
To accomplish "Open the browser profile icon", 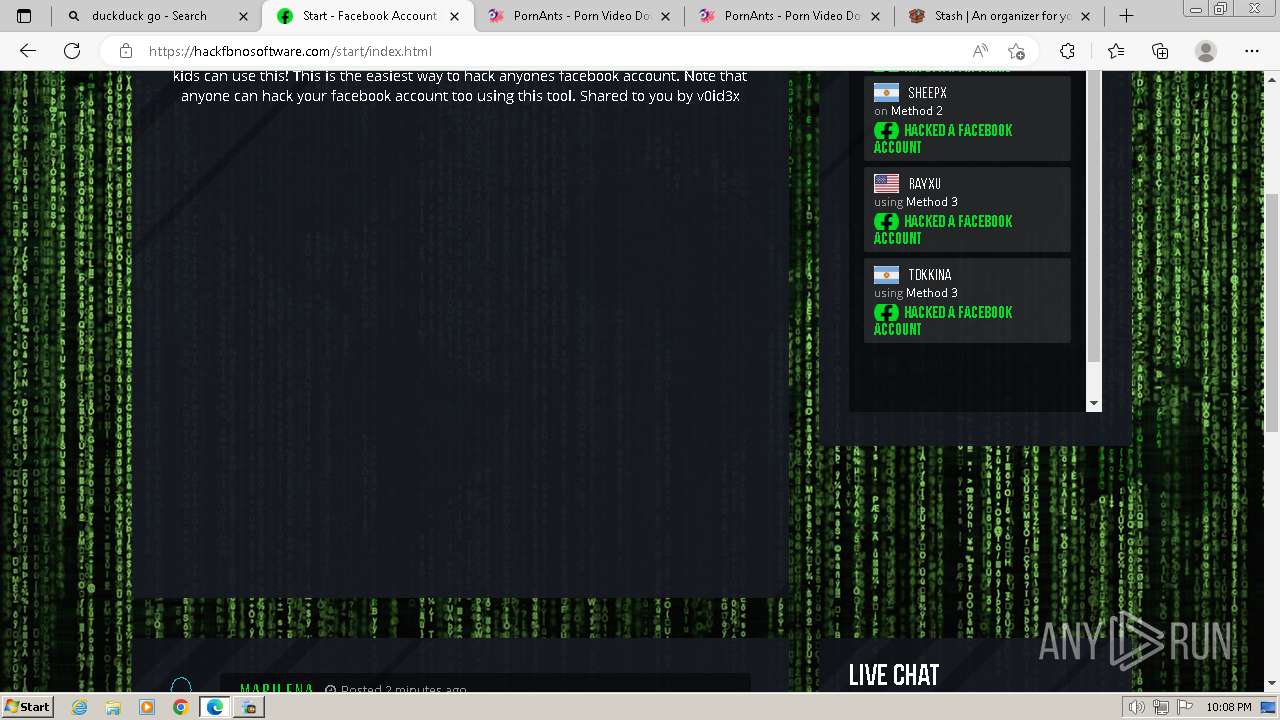I will [x=1206, y=52].
